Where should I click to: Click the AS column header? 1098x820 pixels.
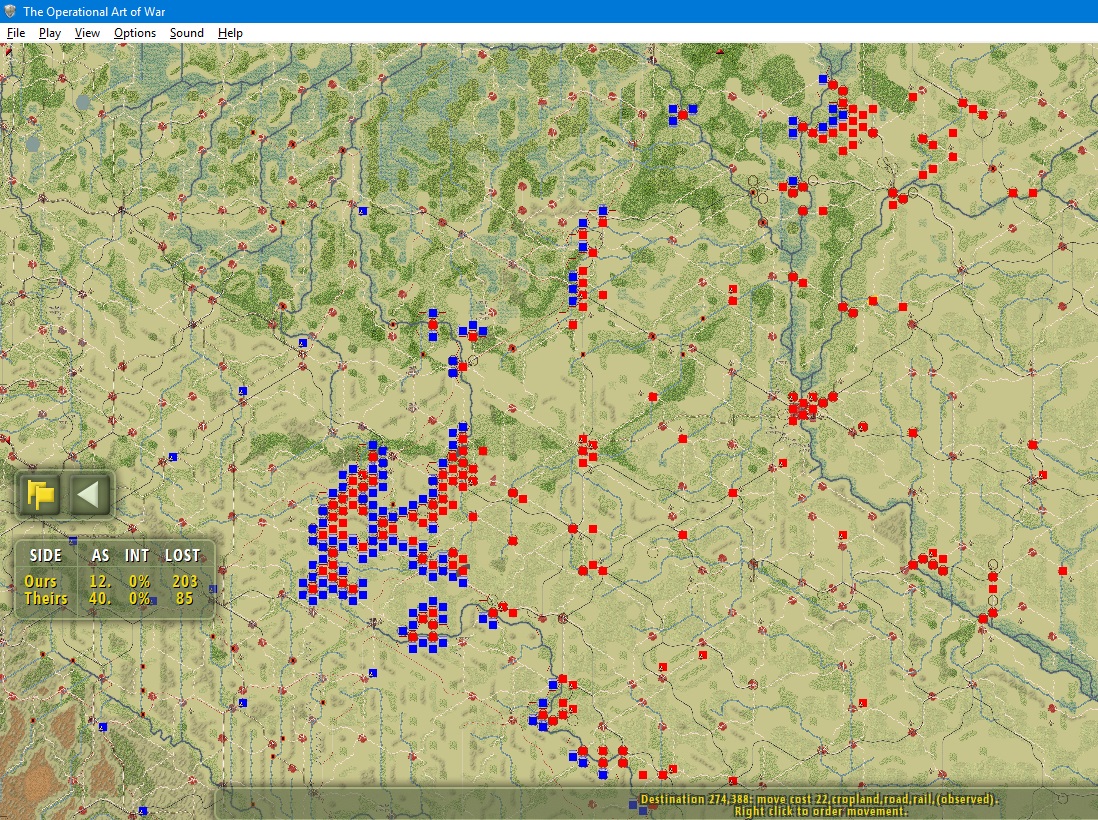[100, 555]
